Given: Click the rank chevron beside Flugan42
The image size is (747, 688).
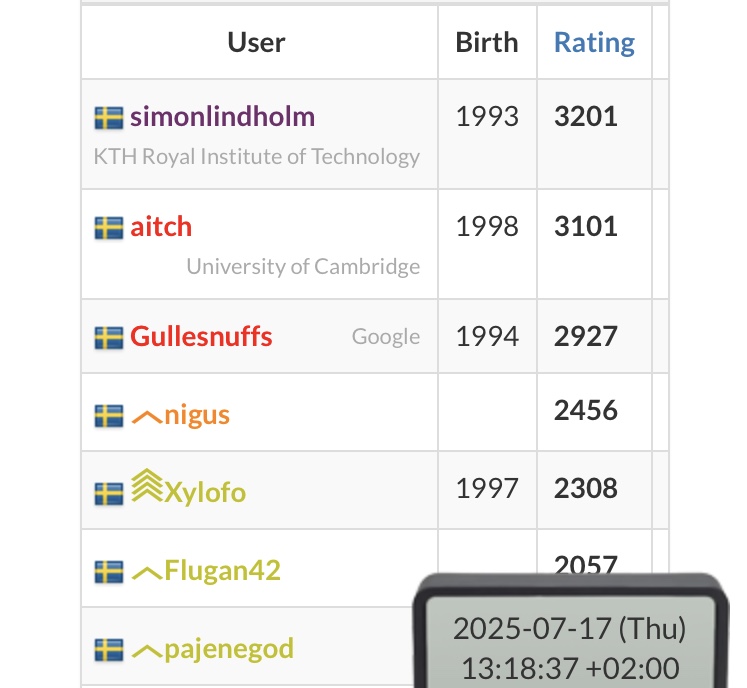Looking at the screenshot, I should (147, 573).
